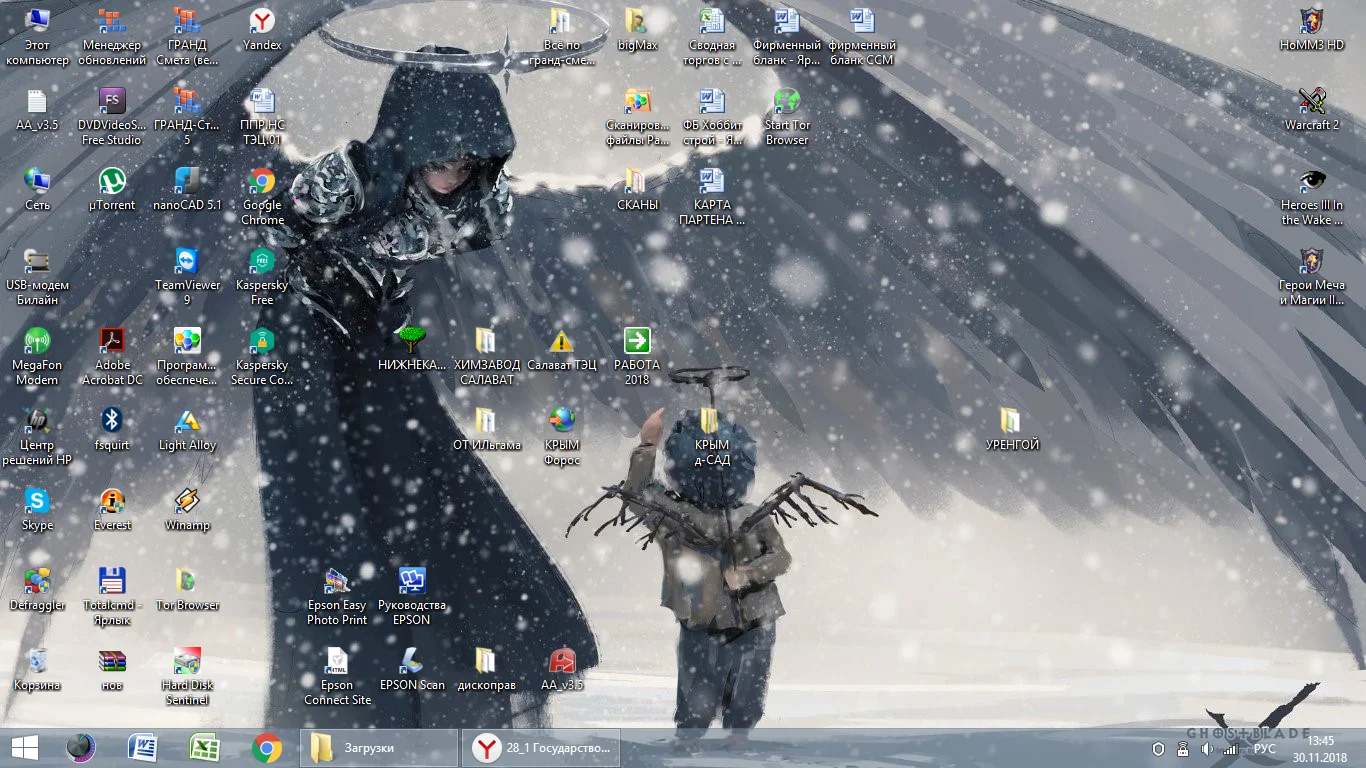Open the Yandex browser taskbar window

point(541,748)
